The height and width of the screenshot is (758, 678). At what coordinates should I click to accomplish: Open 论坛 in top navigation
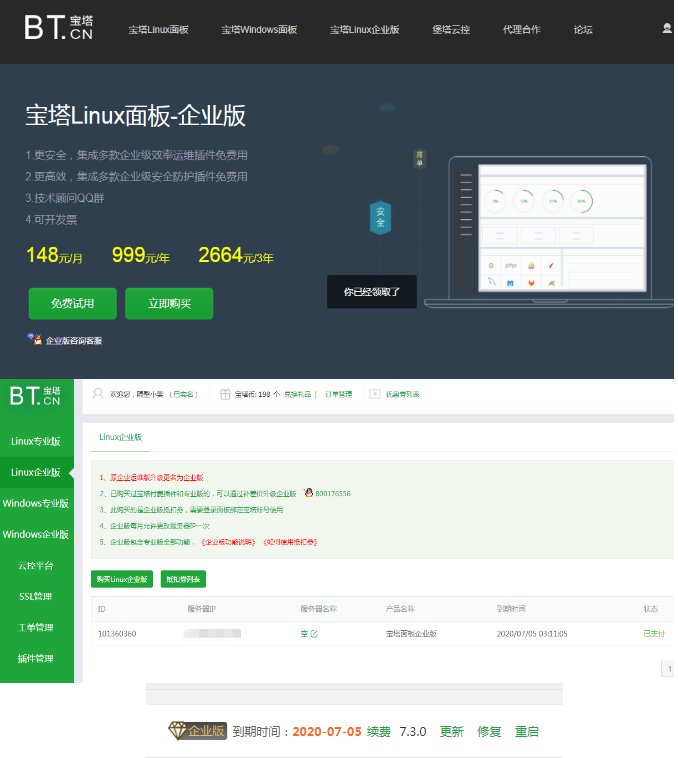pos(583,29)
